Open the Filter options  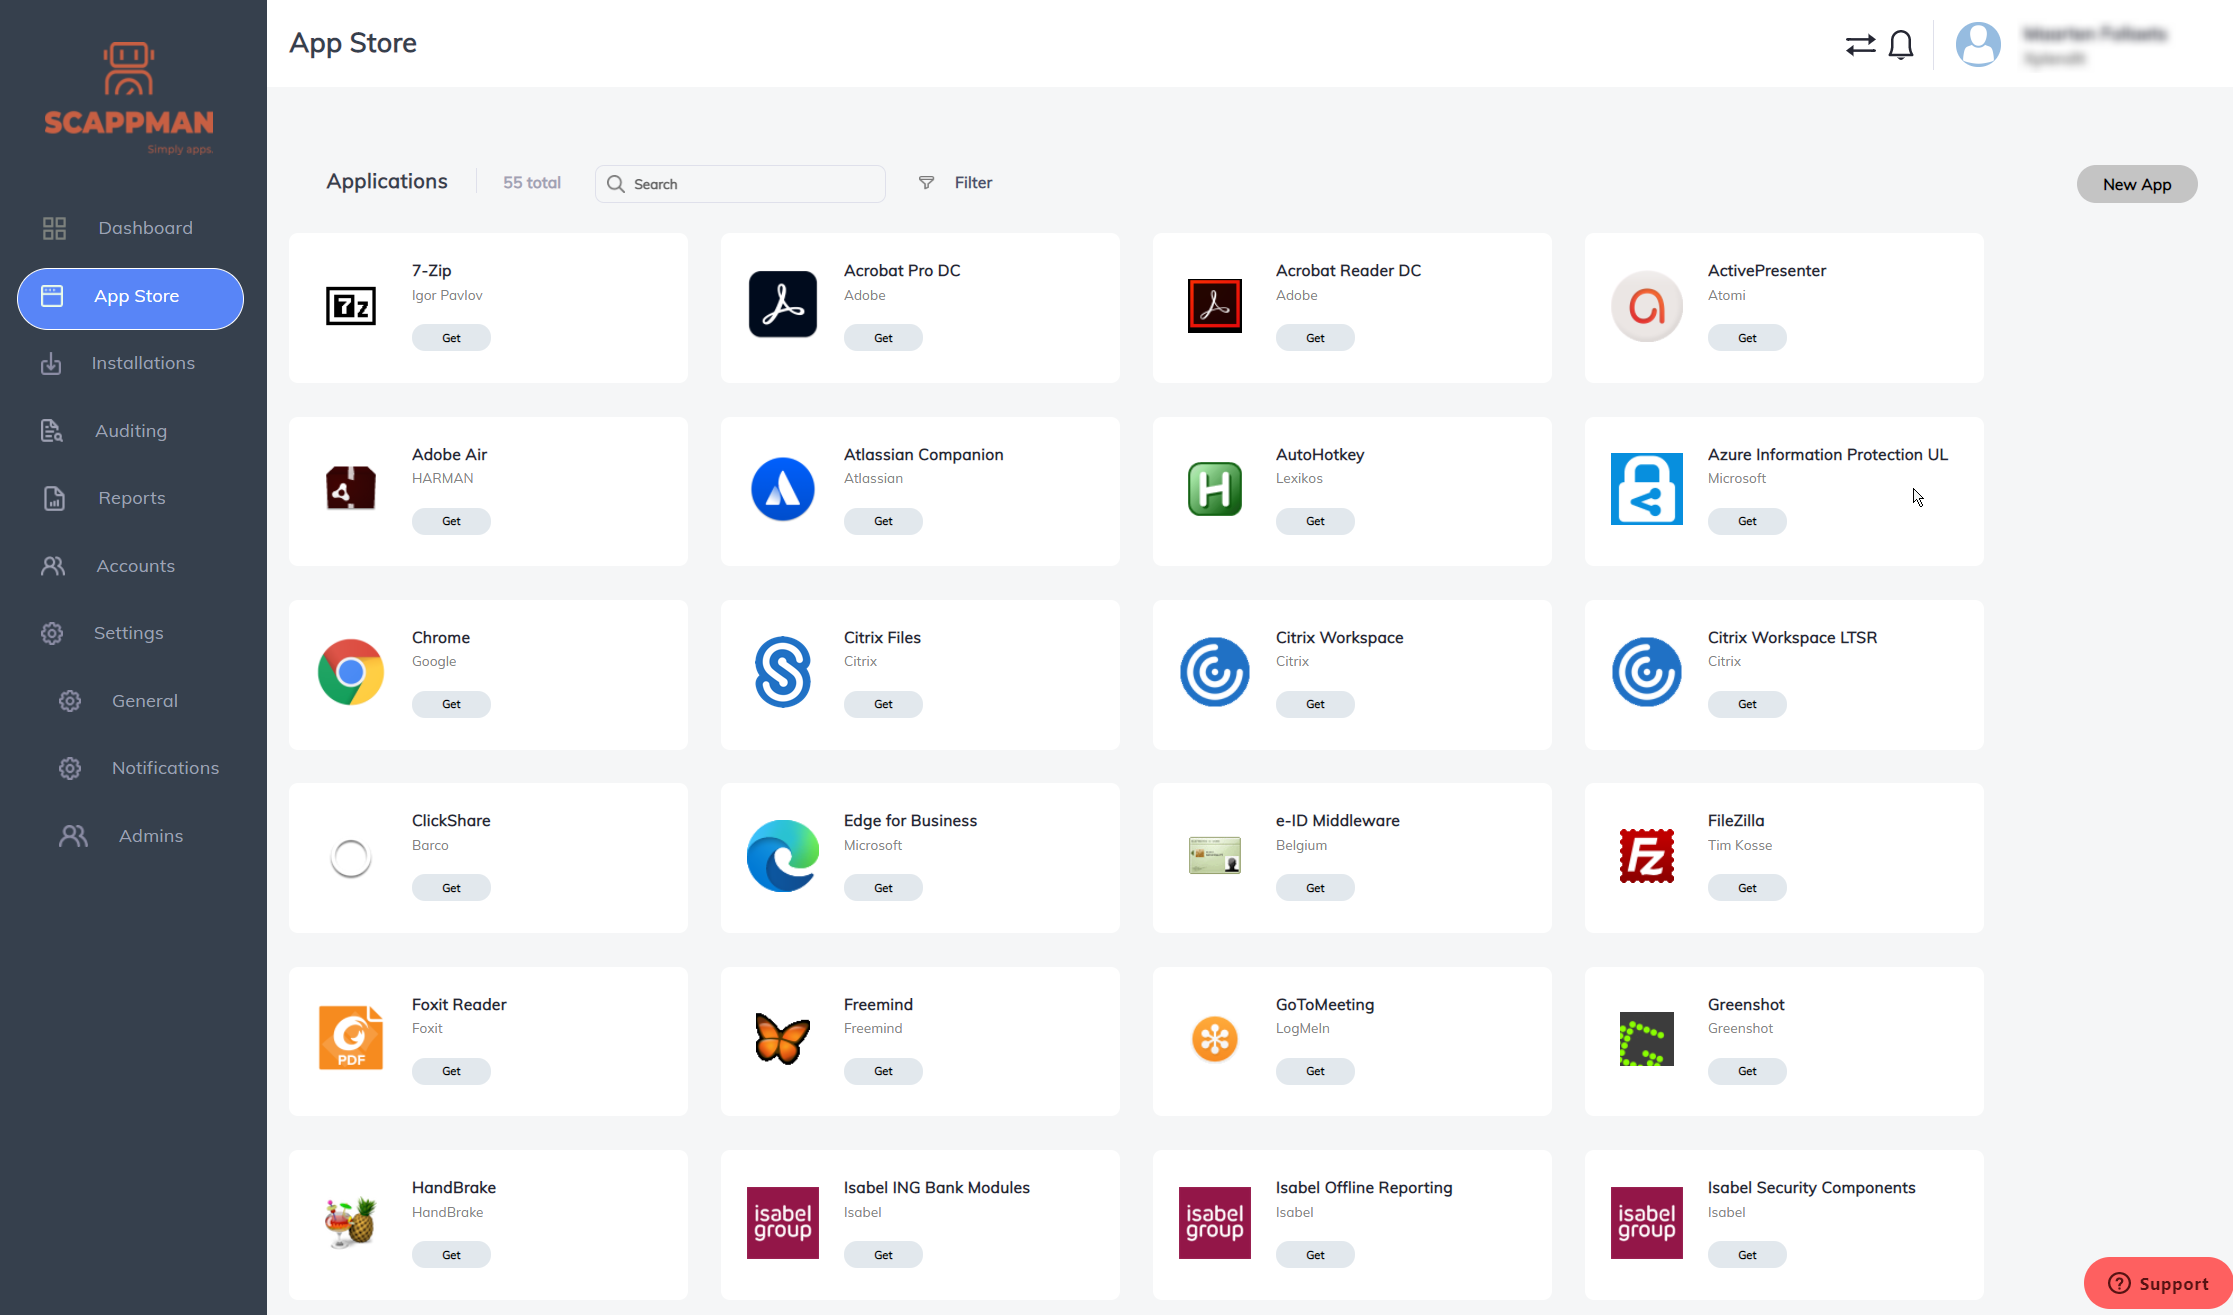(956, 183)
